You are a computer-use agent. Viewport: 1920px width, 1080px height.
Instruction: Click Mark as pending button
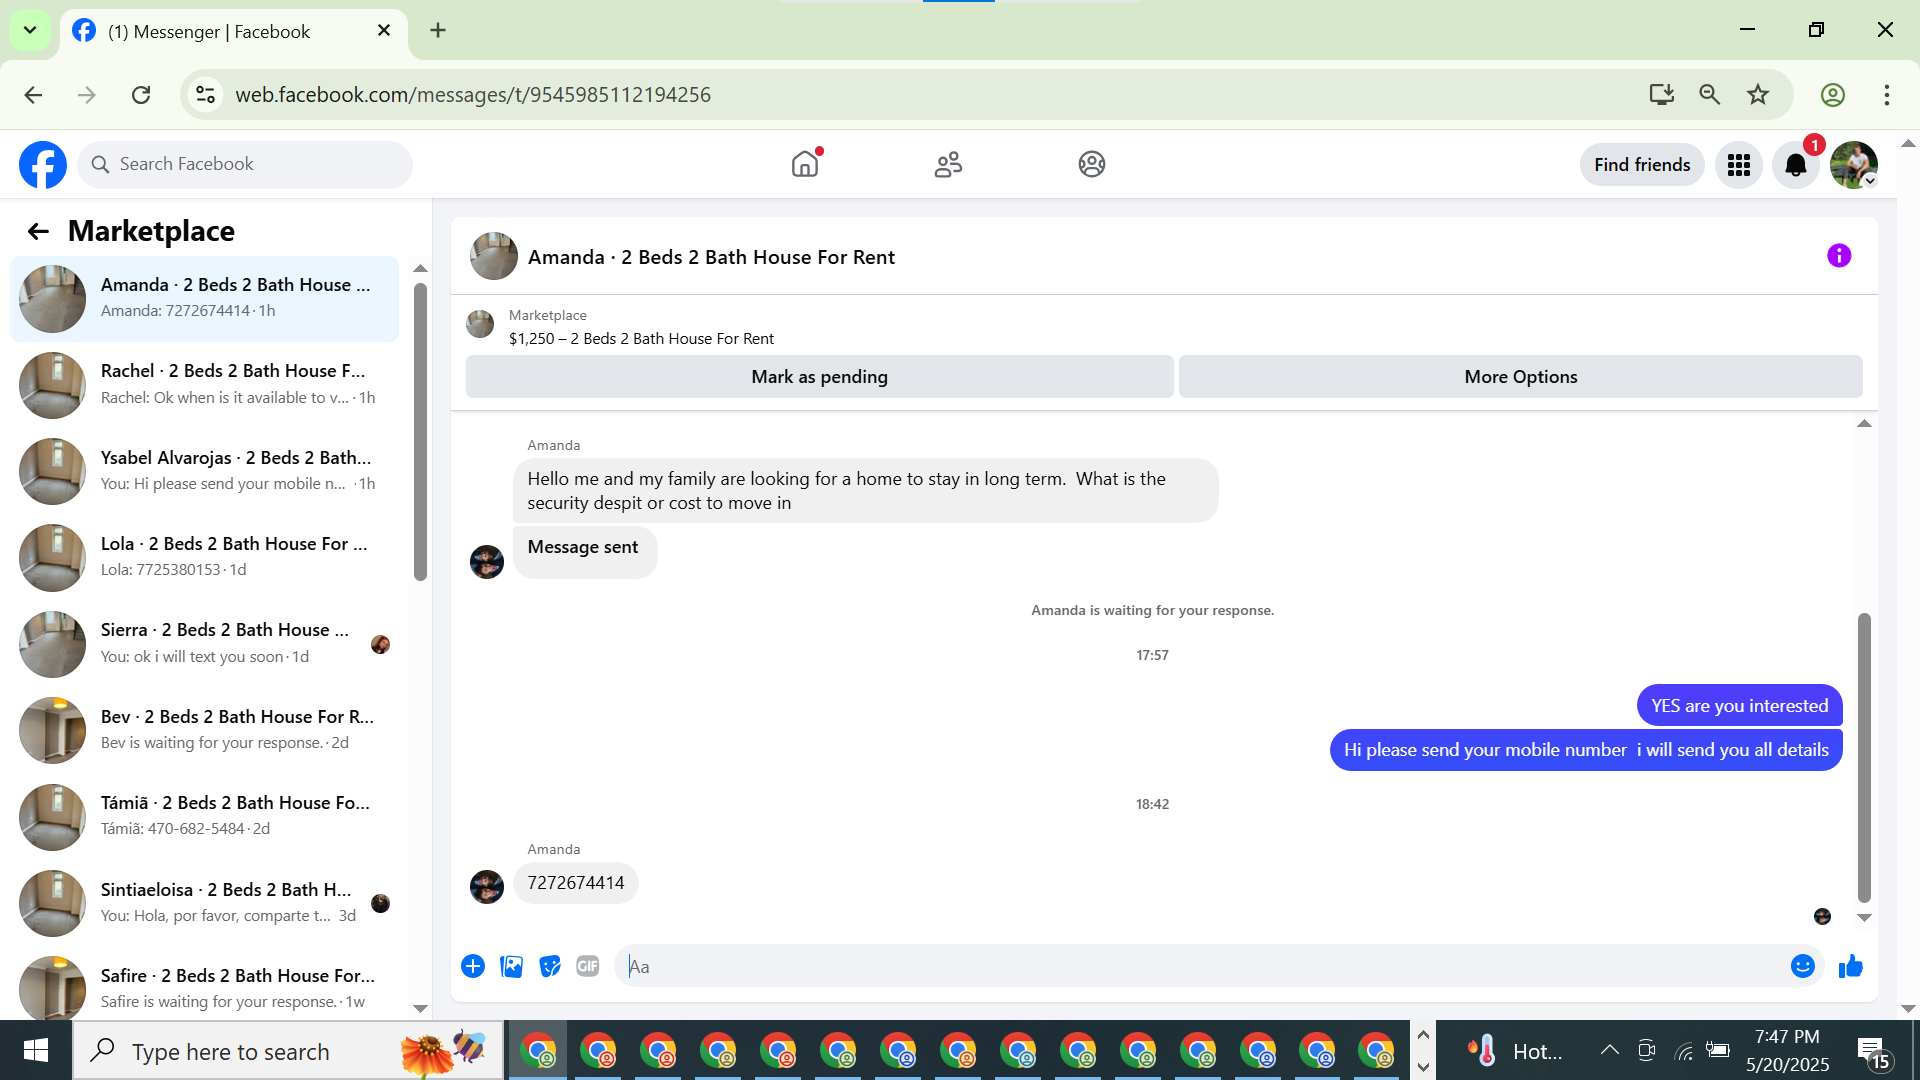coord(819,377)
